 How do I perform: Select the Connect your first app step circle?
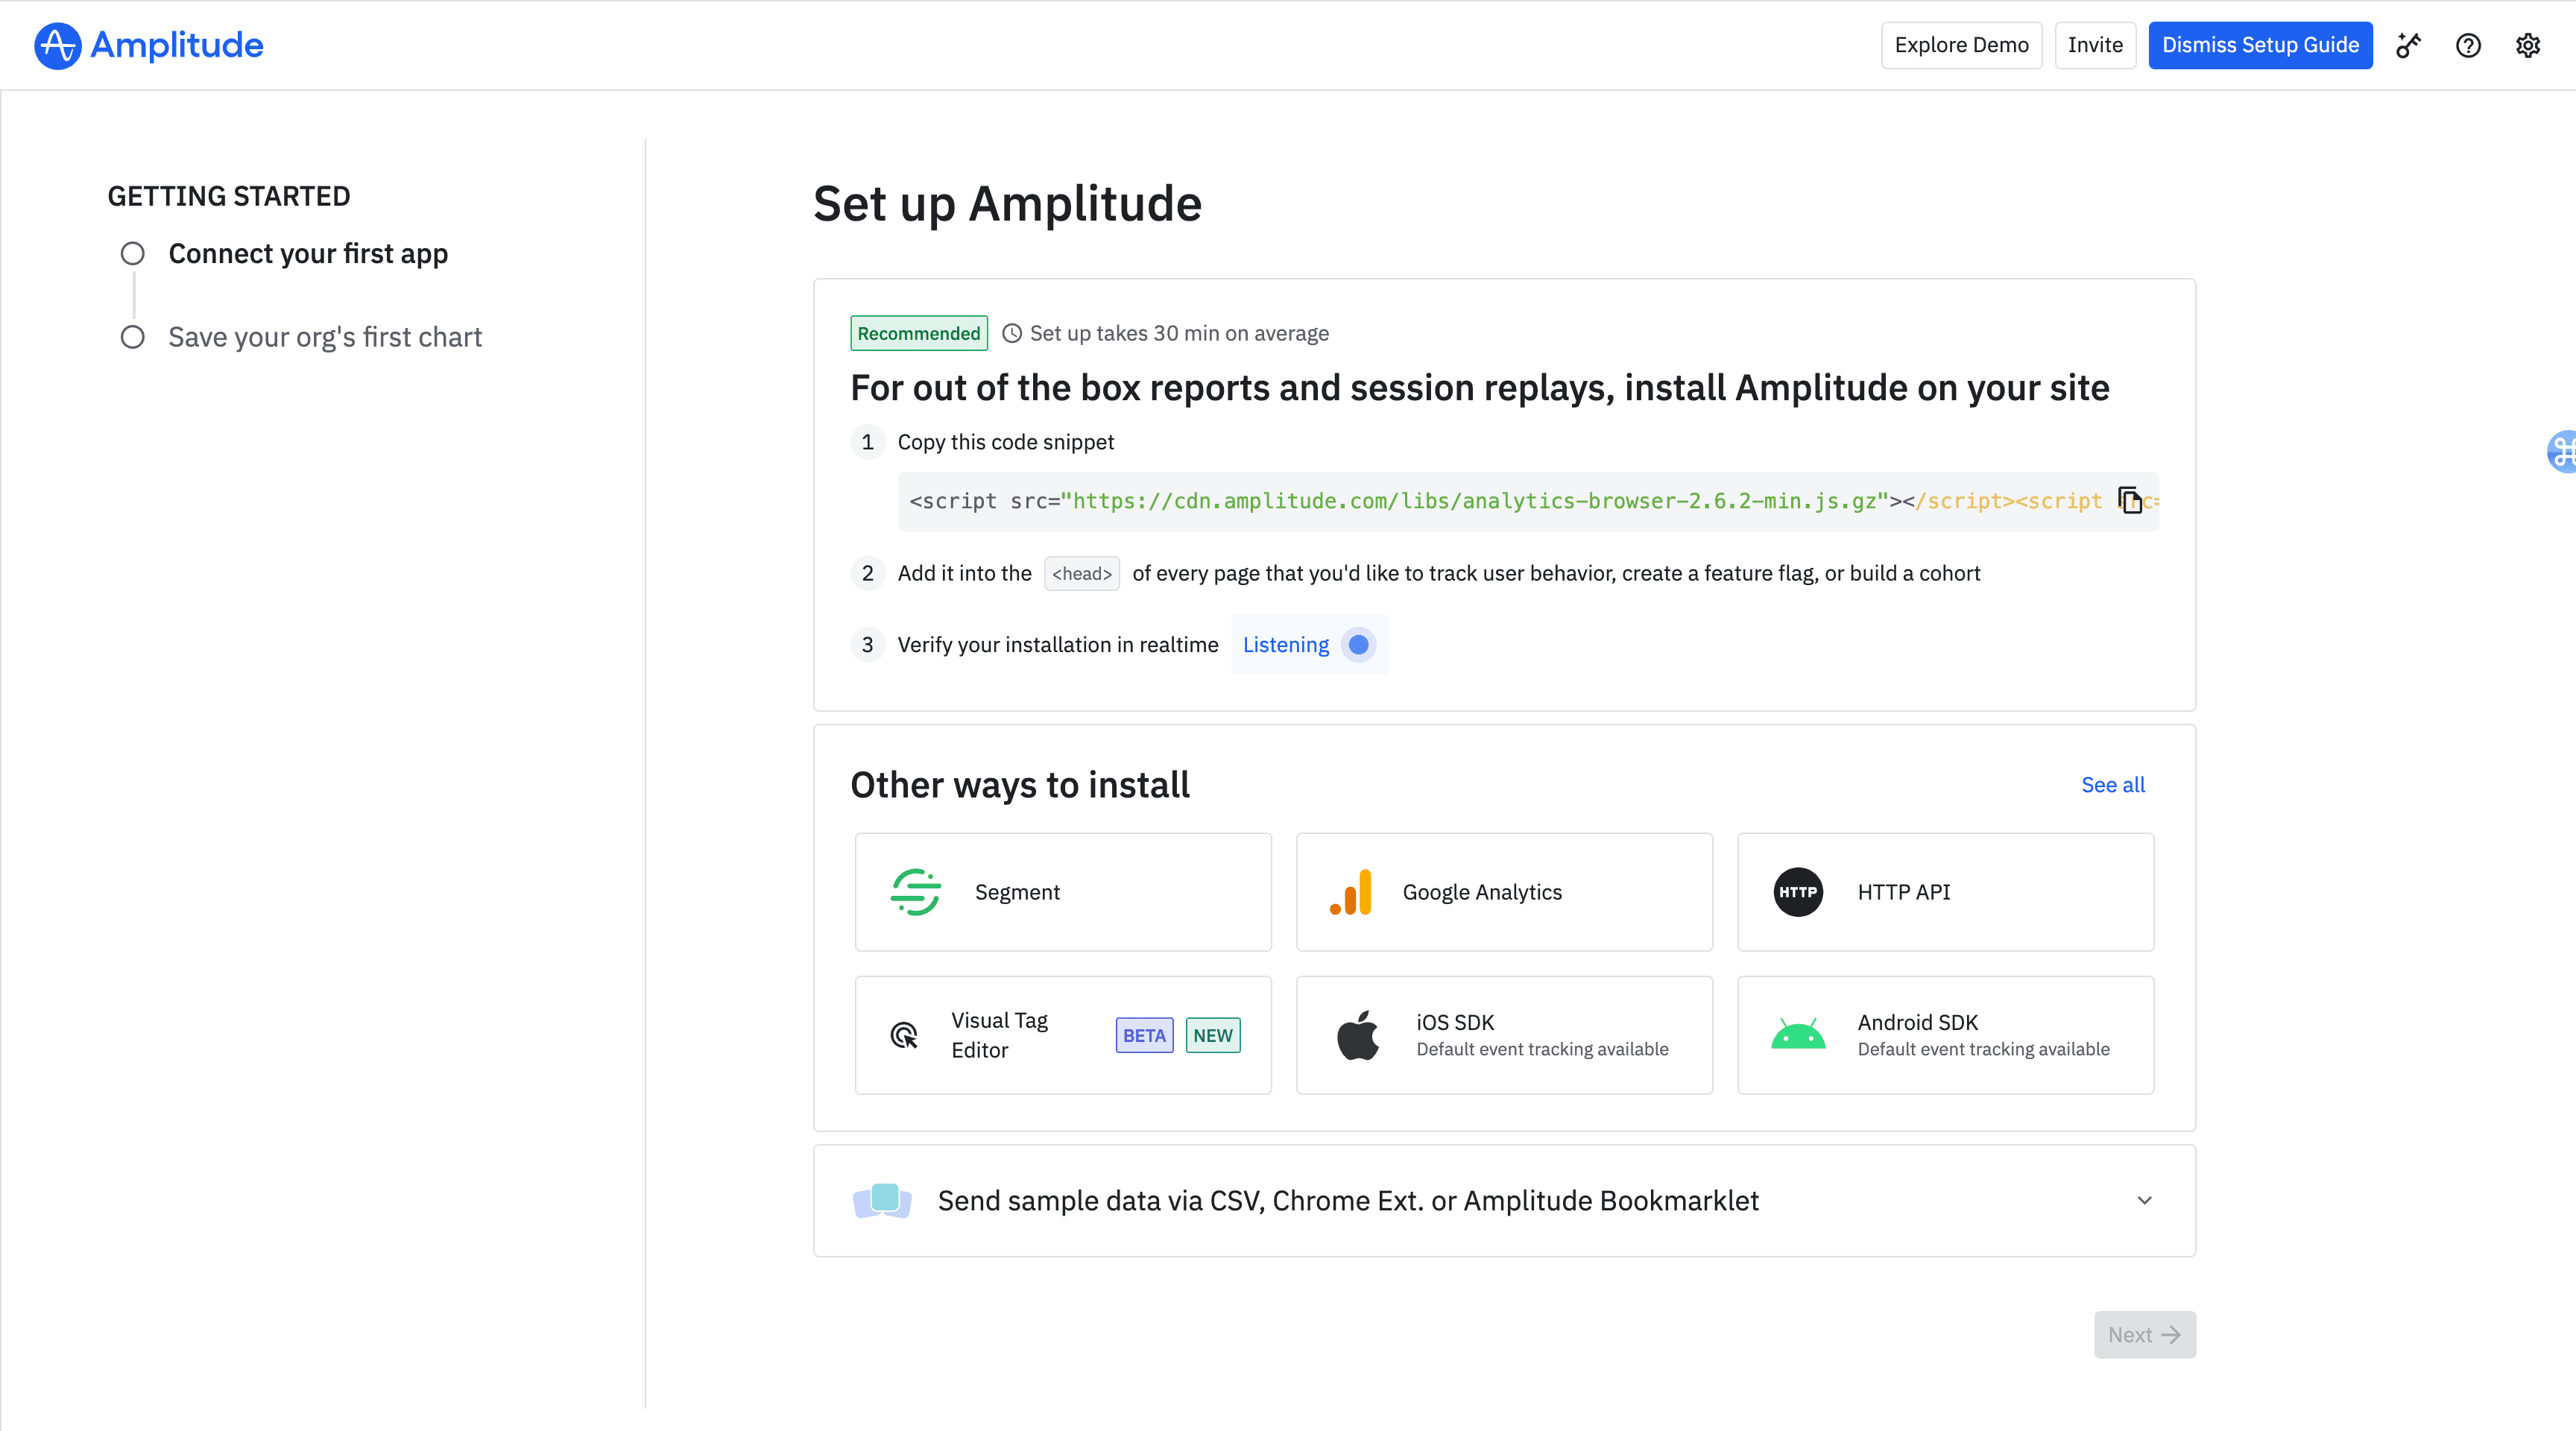(x=133, y=254)
